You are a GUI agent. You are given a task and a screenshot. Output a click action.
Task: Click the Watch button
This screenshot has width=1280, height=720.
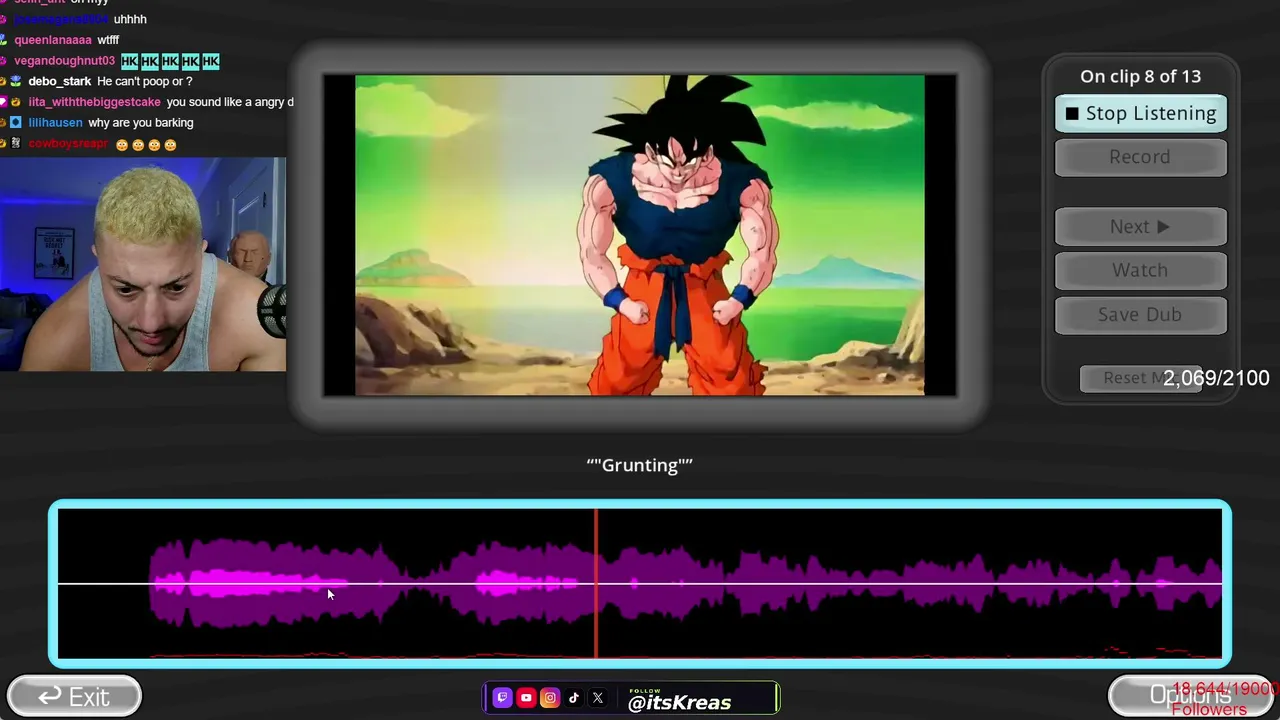pyautogui.click(x=1141, y=270)
